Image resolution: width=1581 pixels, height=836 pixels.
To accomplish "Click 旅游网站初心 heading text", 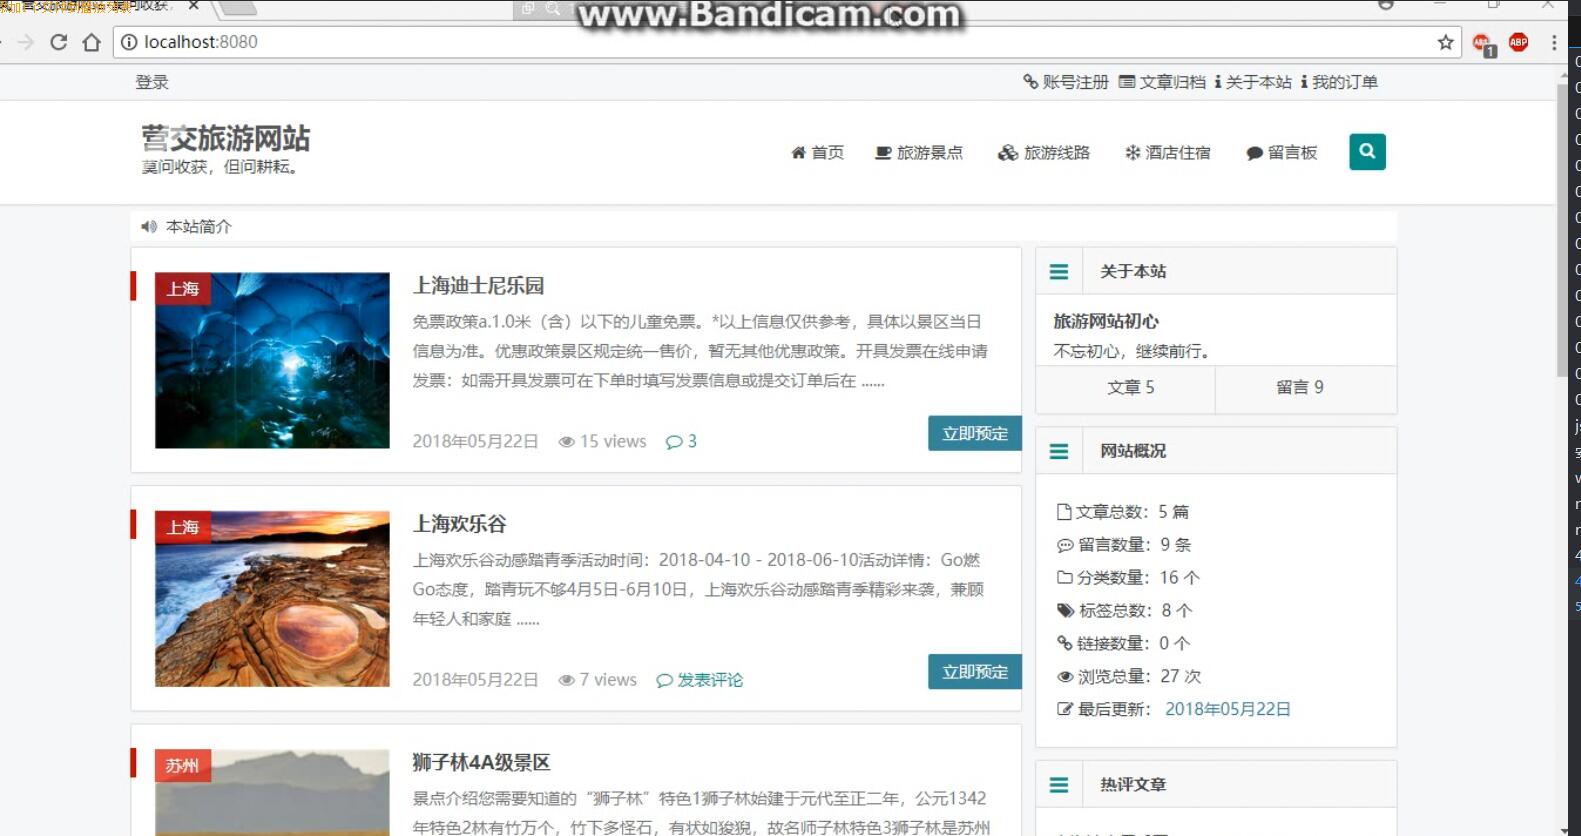I will coord(1106,322).
